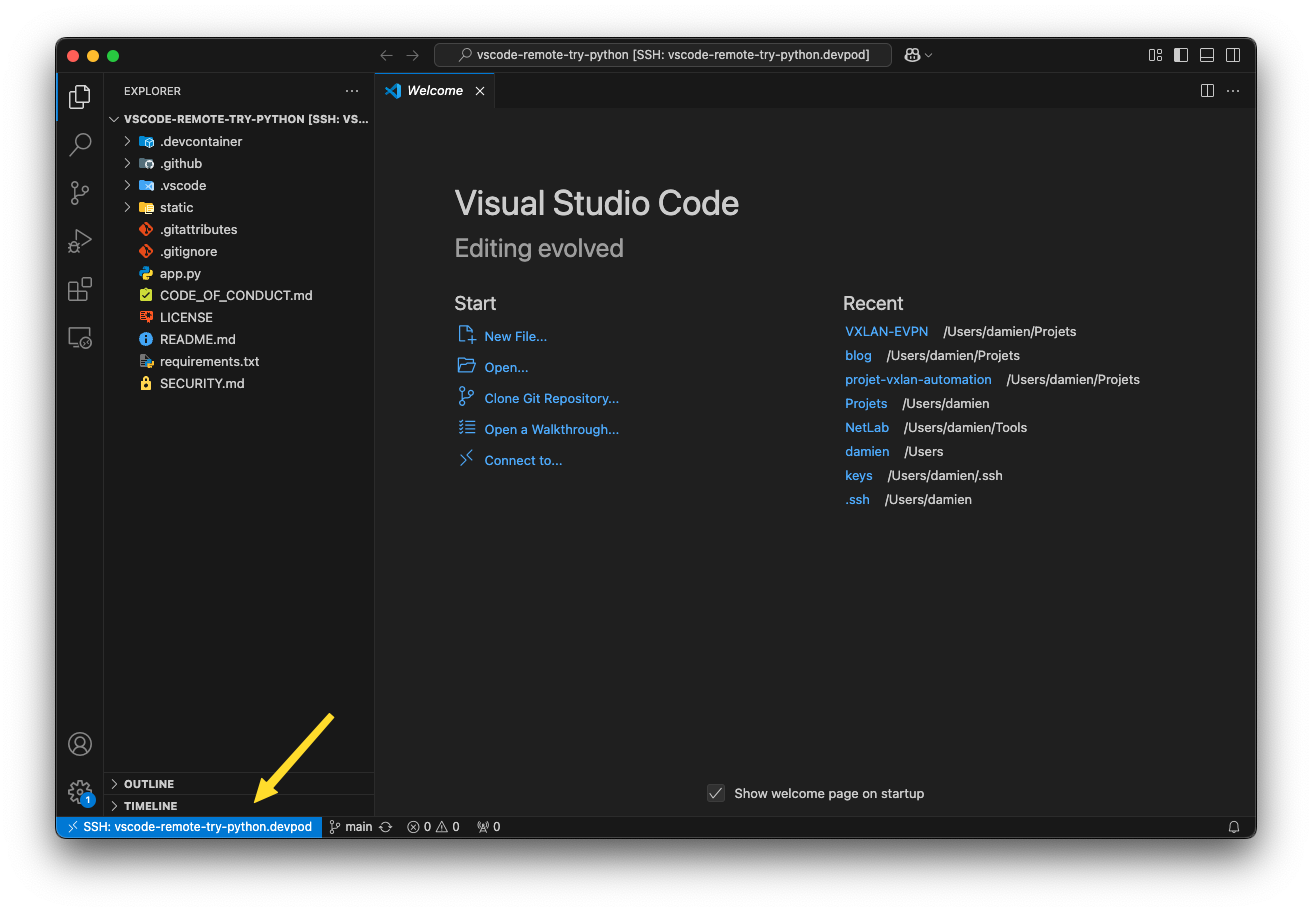Expand the .devcontainer folder
This screenshot has height=912, width=1312.
pos(126,141)
